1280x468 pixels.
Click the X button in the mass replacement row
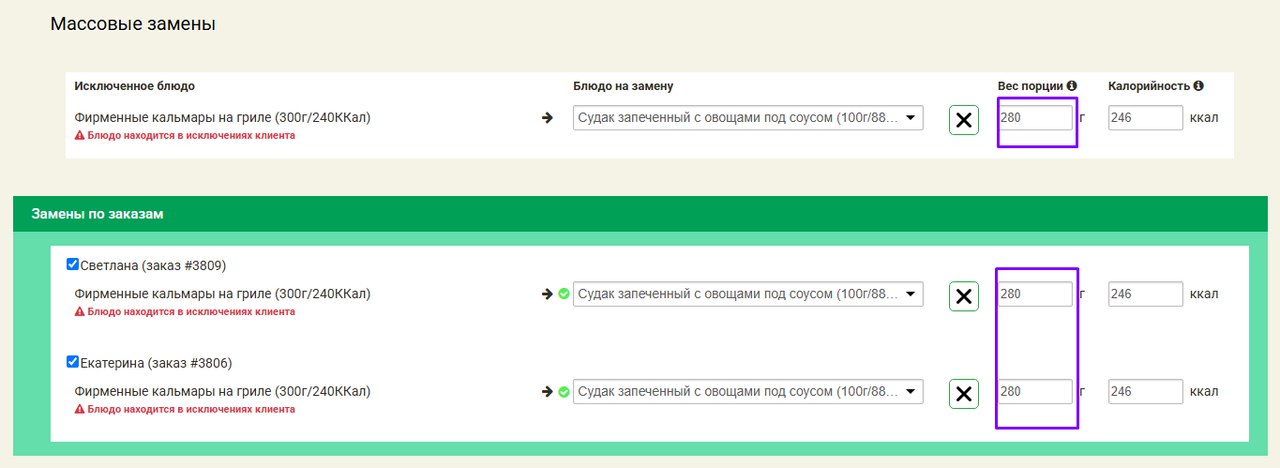pyautogui.click(x=963, y=120)
